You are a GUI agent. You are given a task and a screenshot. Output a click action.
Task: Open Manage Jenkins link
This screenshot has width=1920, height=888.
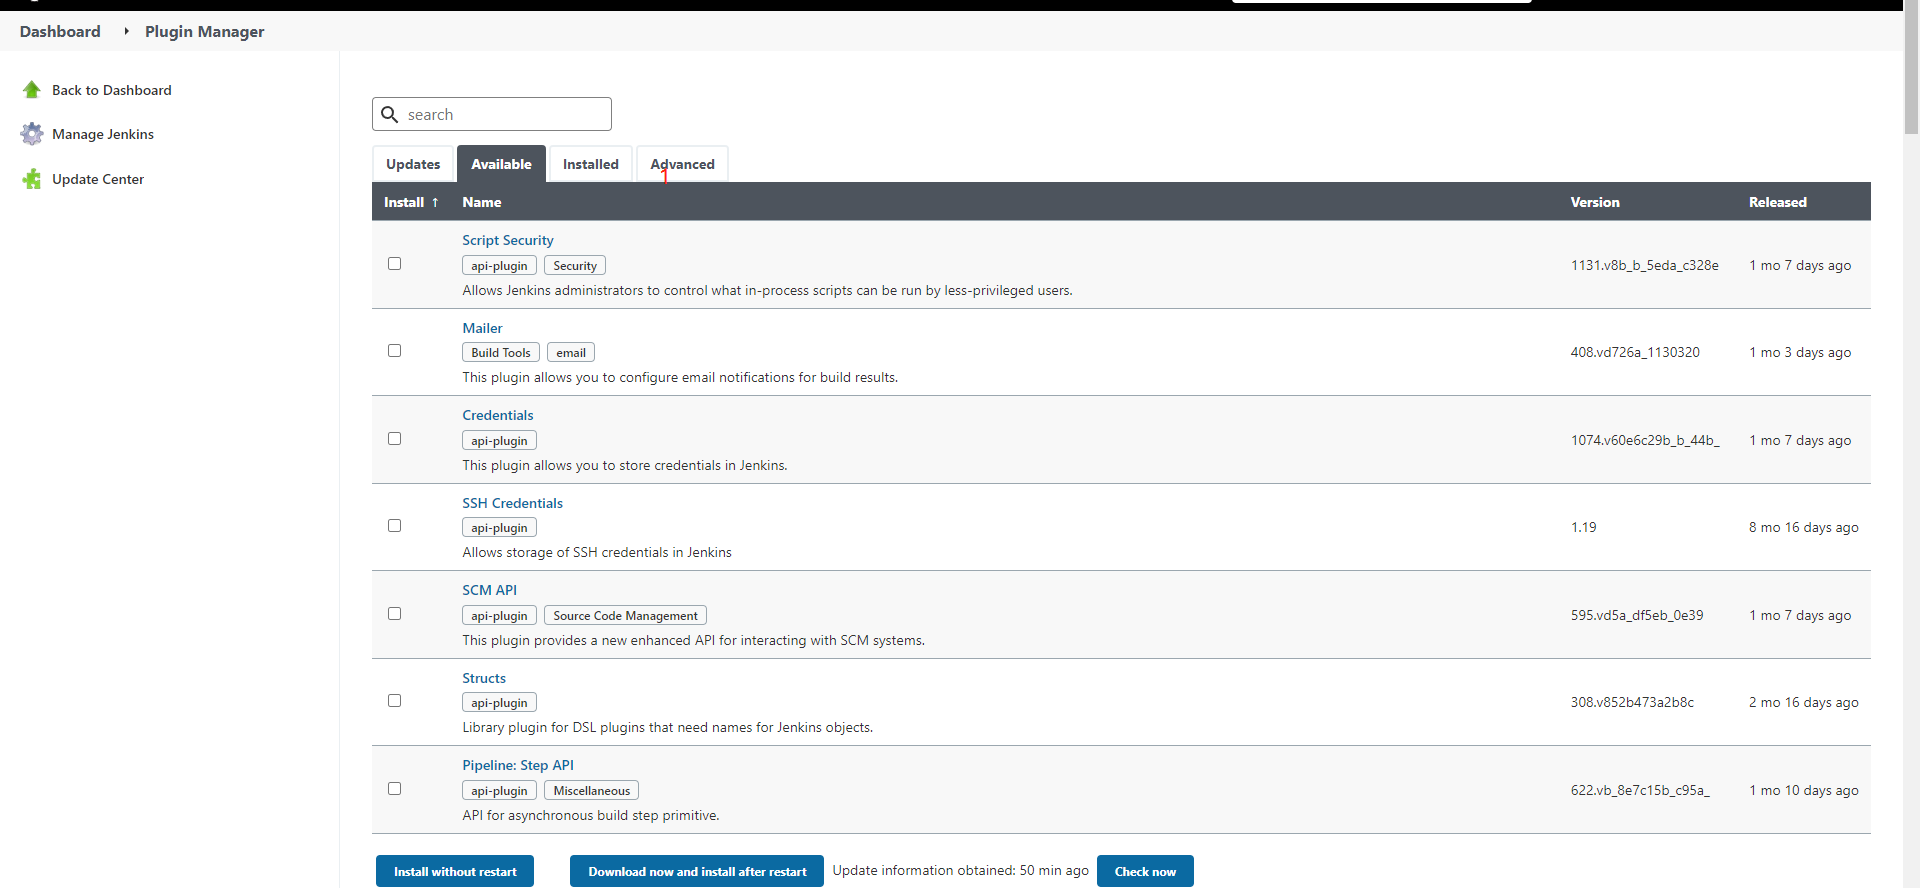tap(103, 134)
